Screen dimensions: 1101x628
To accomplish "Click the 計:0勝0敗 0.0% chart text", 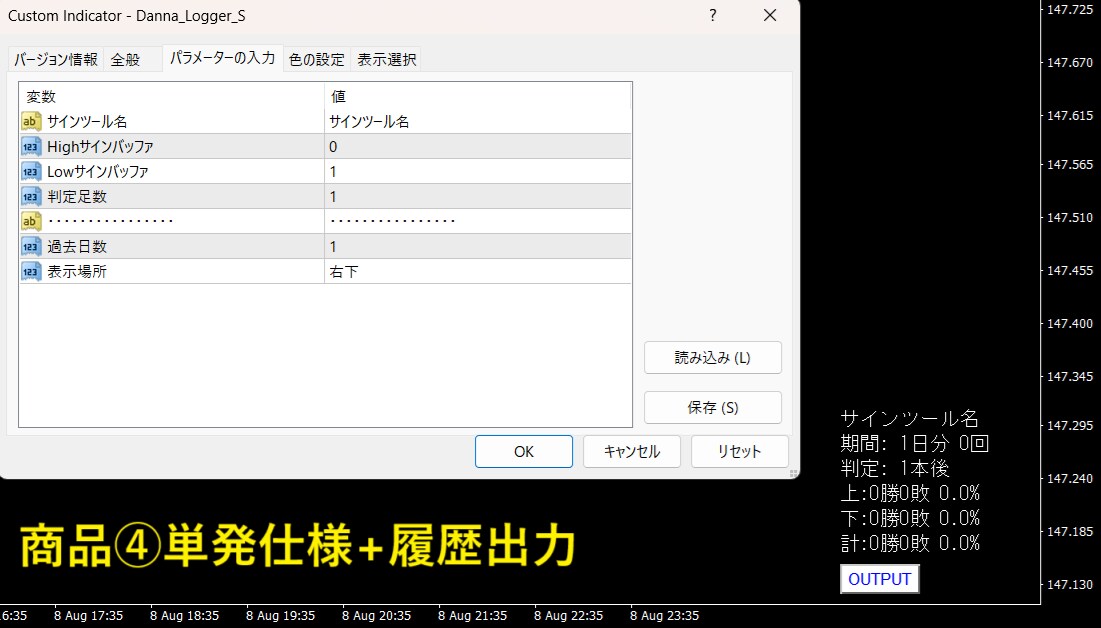I will (910, 543).
